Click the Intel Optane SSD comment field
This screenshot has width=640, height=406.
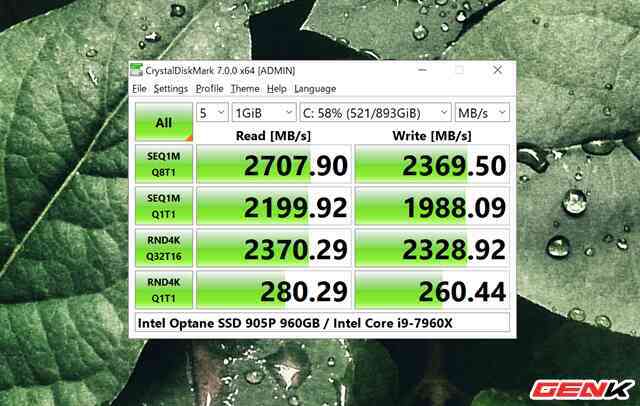[322, 323]
